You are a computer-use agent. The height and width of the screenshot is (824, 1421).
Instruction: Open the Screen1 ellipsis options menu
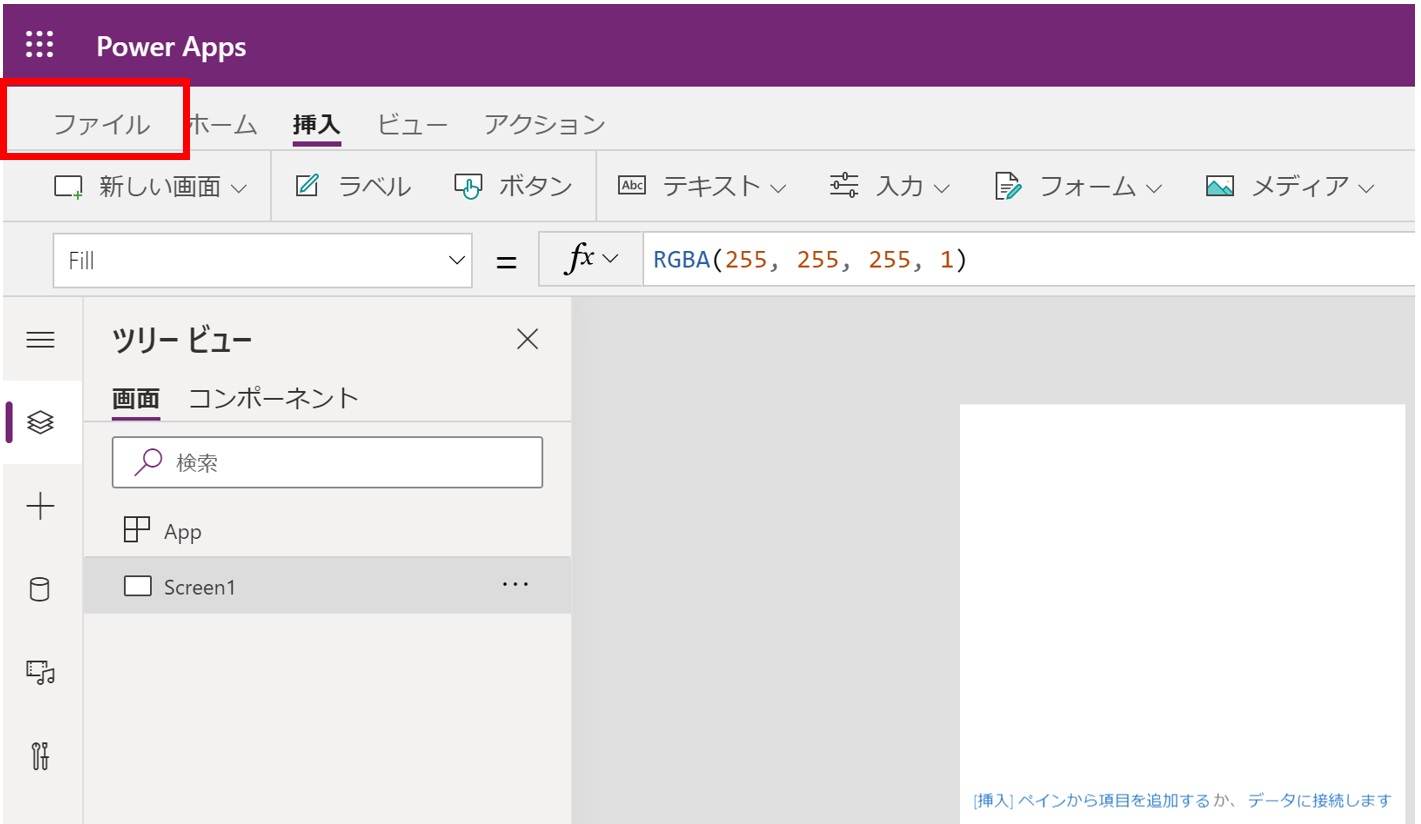pyautogui.click(x=514, y=585)
